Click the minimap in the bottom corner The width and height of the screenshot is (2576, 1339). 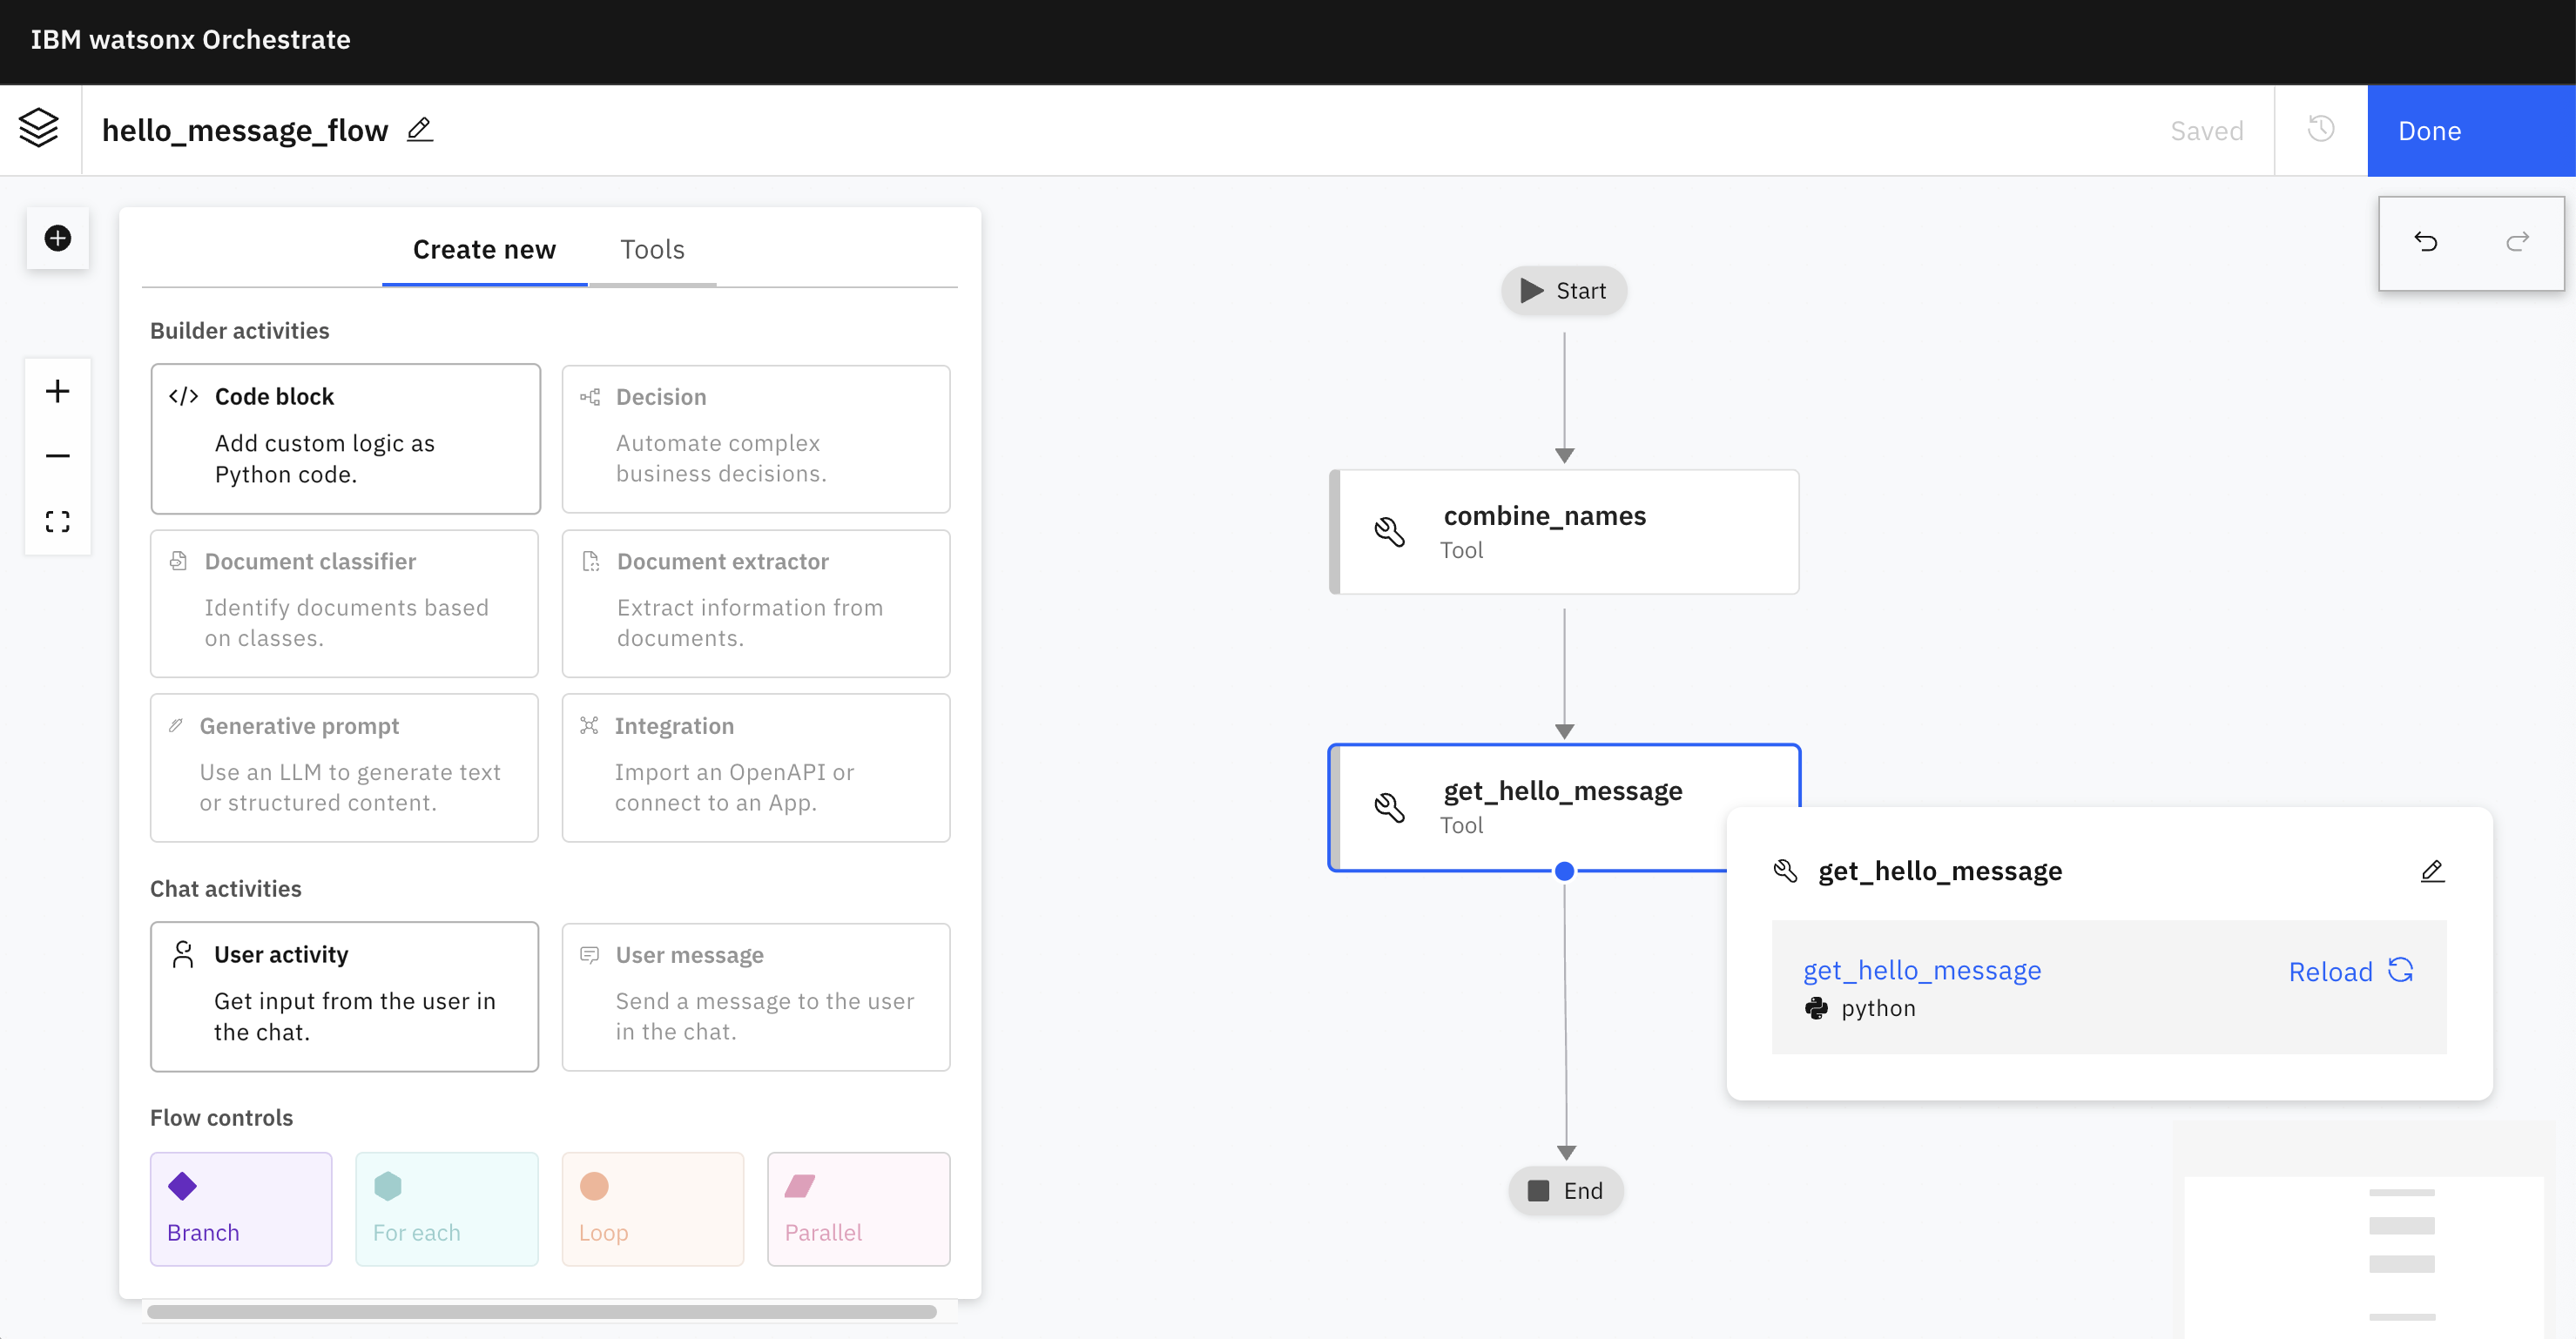pos(2363,1257)
